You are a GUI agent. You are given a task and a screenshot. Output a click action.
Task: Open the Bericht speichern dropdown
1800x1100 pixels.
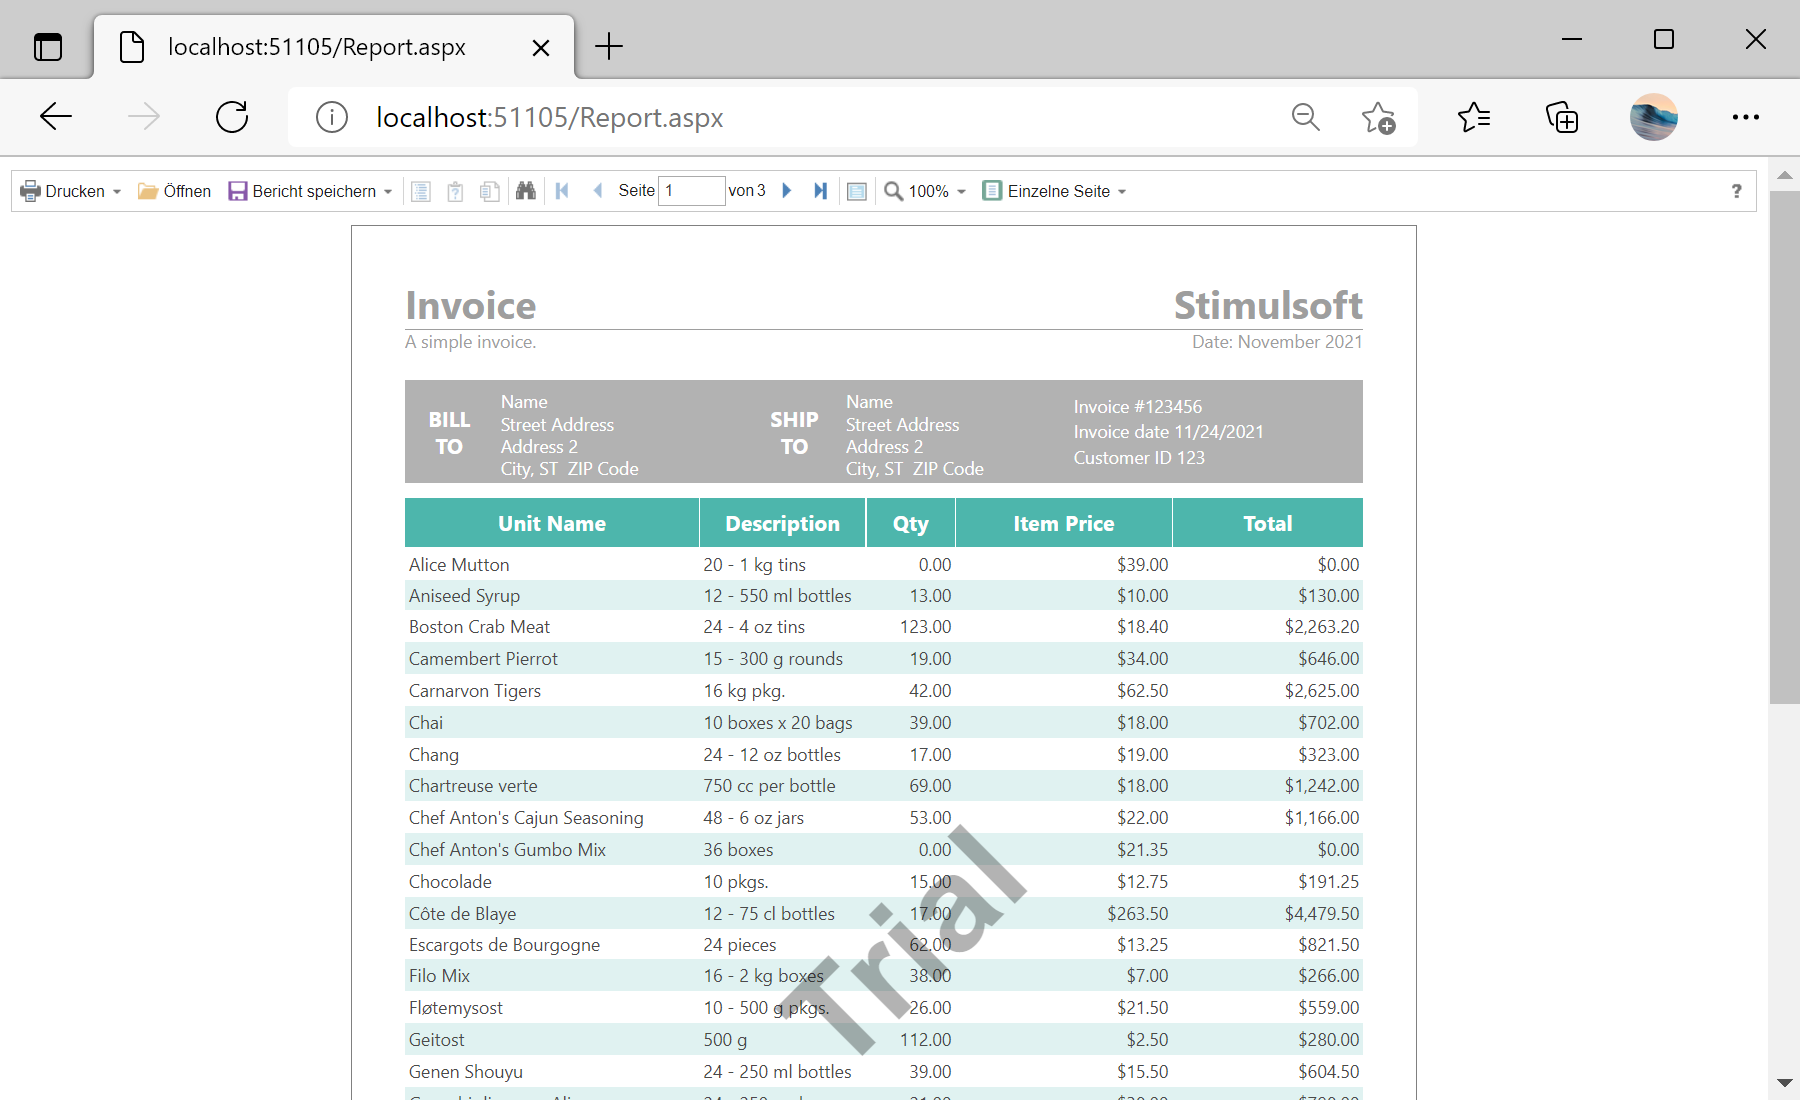click(311, 191)
